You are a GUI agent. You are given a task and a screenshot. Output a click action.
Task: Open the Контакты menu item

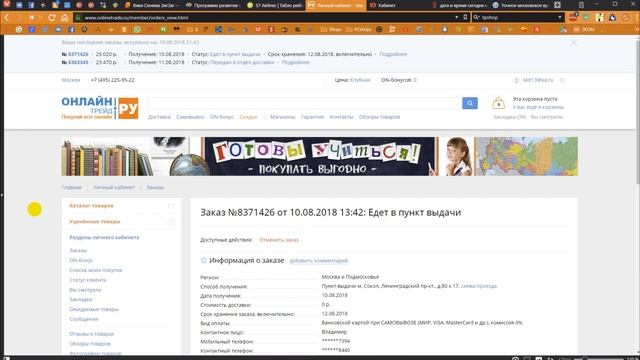341,117
